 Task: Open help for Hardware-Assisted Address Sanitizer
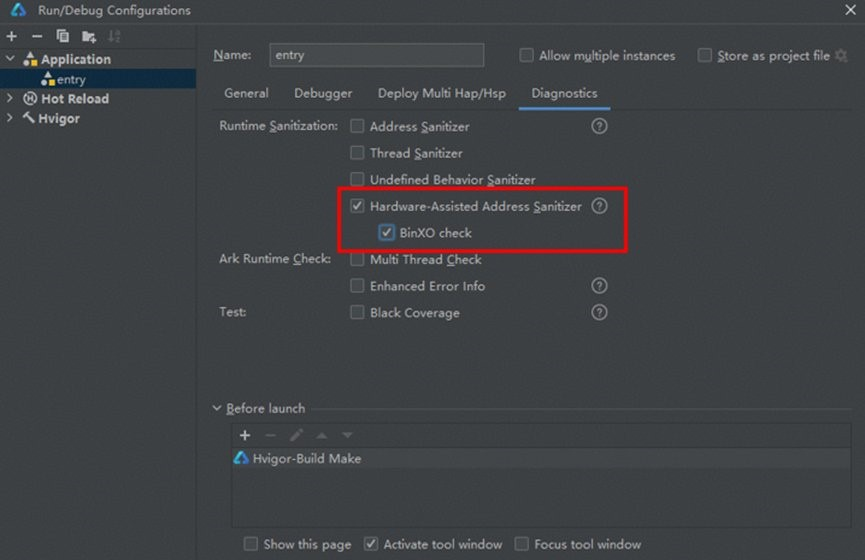(599, 206)
